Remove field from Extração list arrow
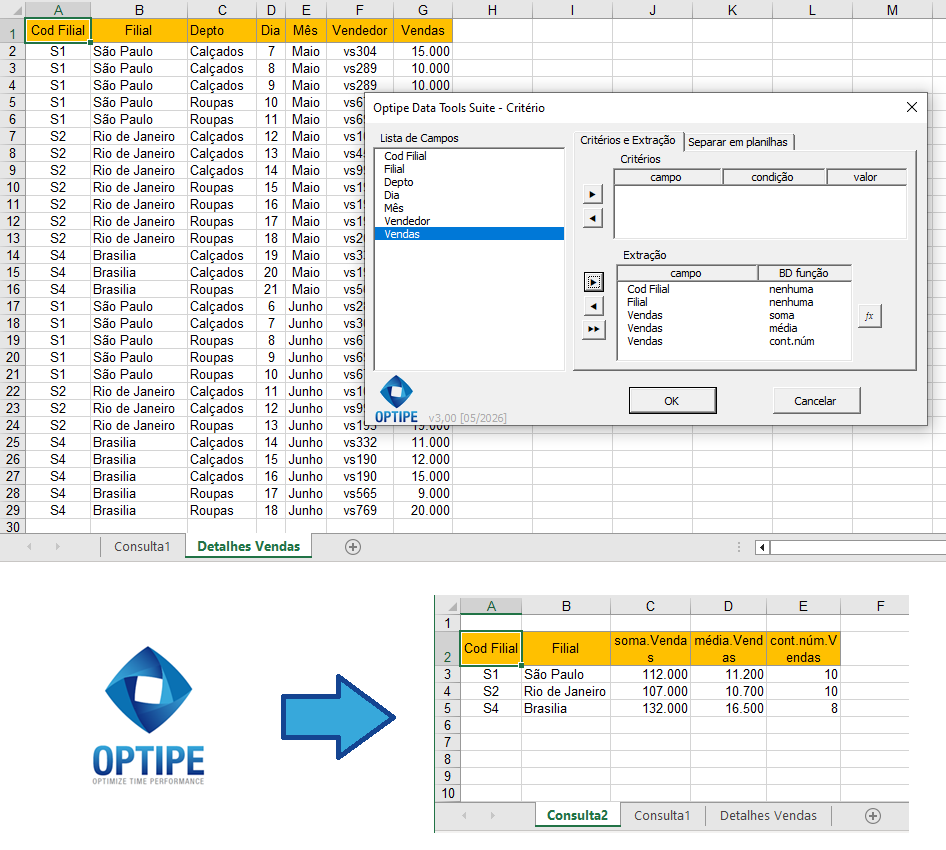The width and height of the screenshot is (946, 850). tap(594, 306)
